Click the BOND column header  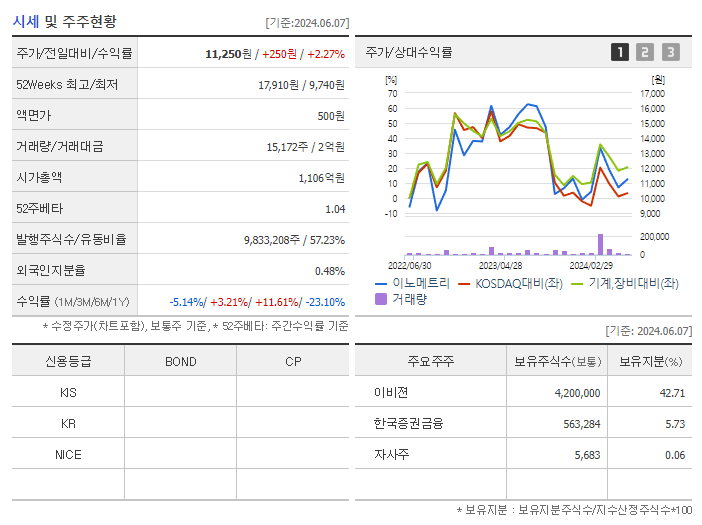pos(181,362)
